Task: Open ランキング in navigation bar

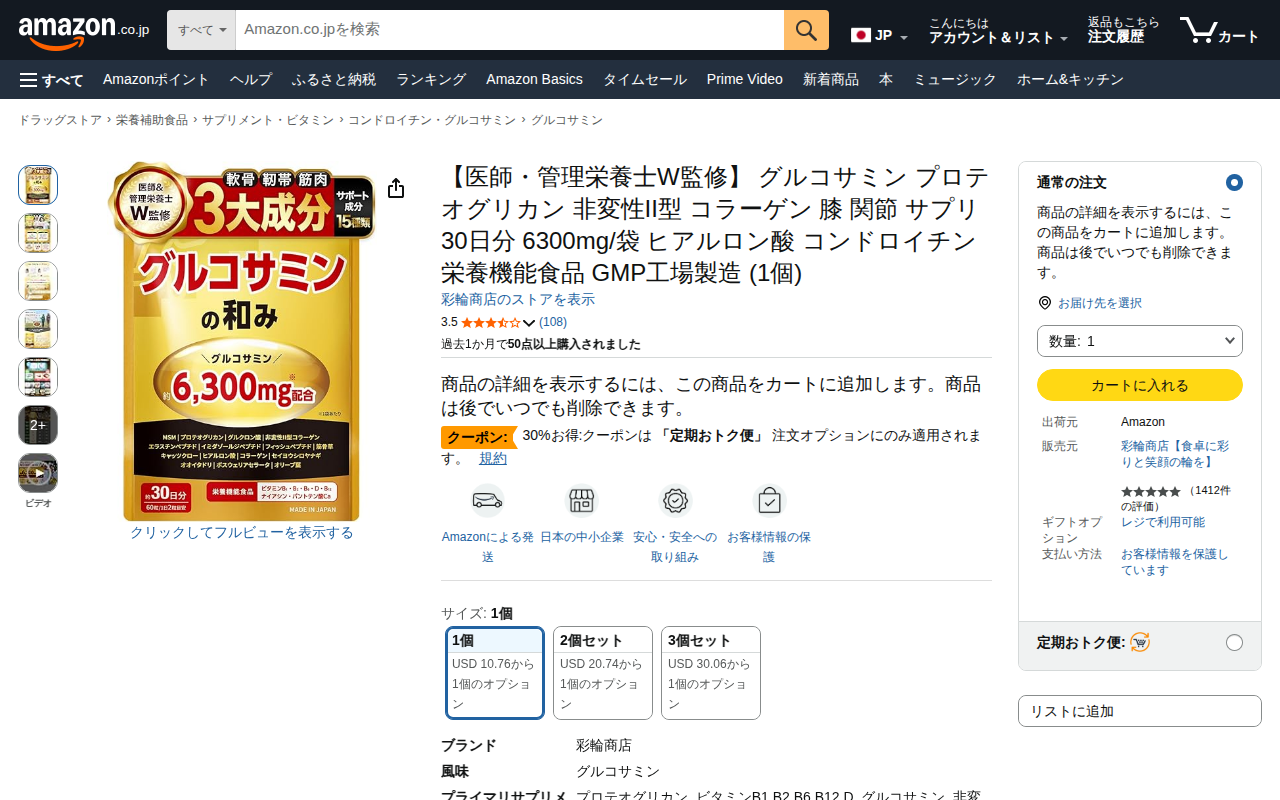Action: pyautogui.click(x=431, y=80)
